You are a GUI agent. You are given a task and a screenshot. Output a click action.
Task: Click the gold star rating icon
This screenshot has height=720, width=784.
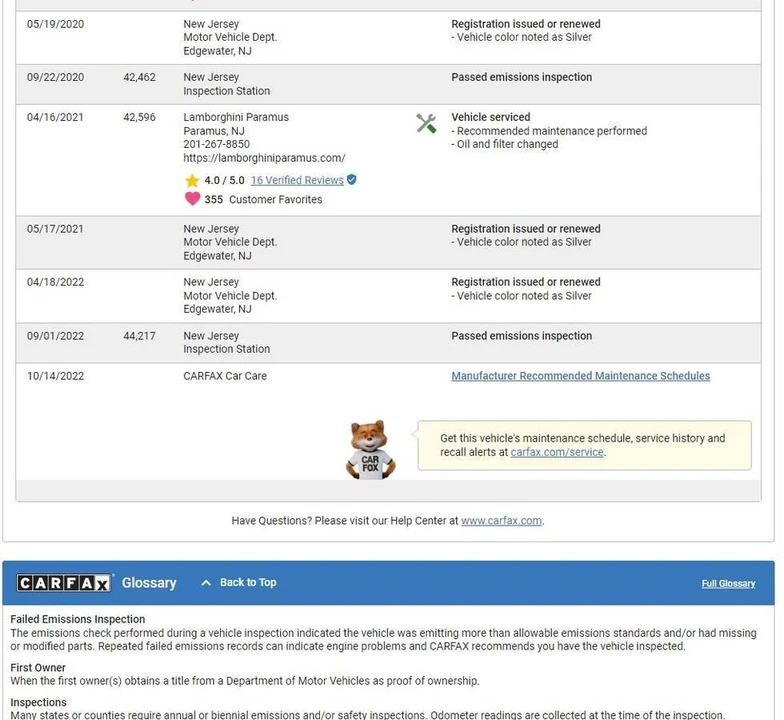(192, 180)
